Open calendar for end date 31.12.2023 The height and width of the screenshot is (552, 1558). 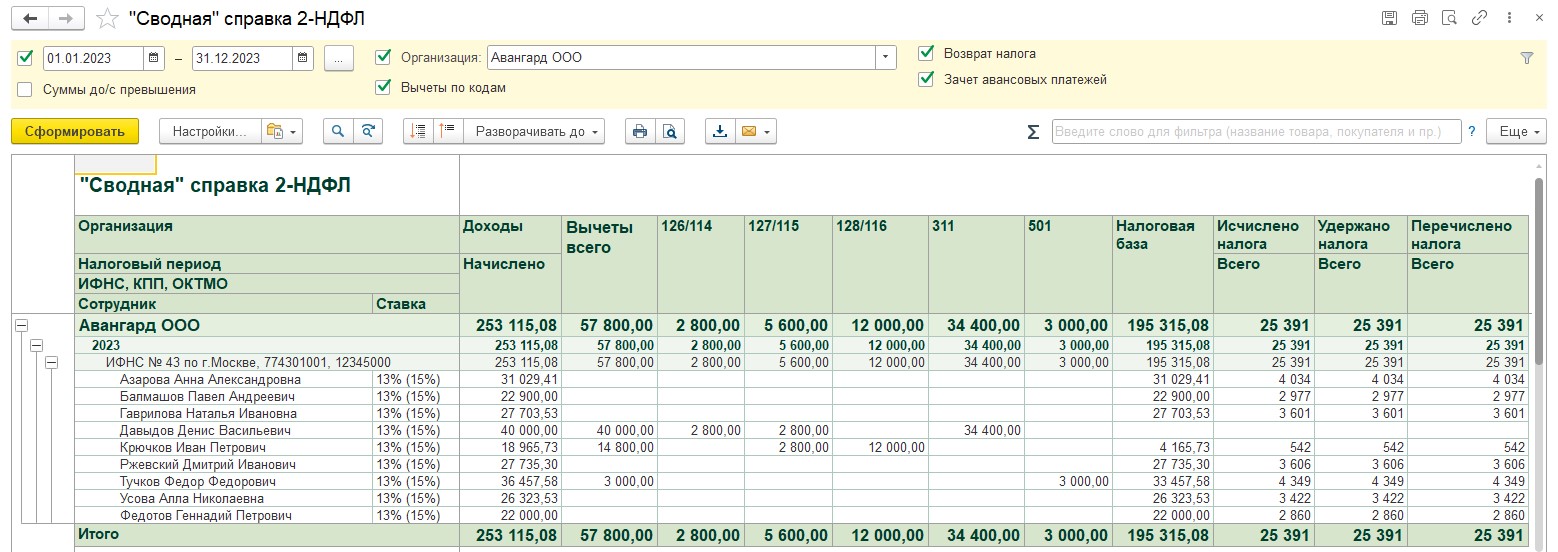pos(303,58)
